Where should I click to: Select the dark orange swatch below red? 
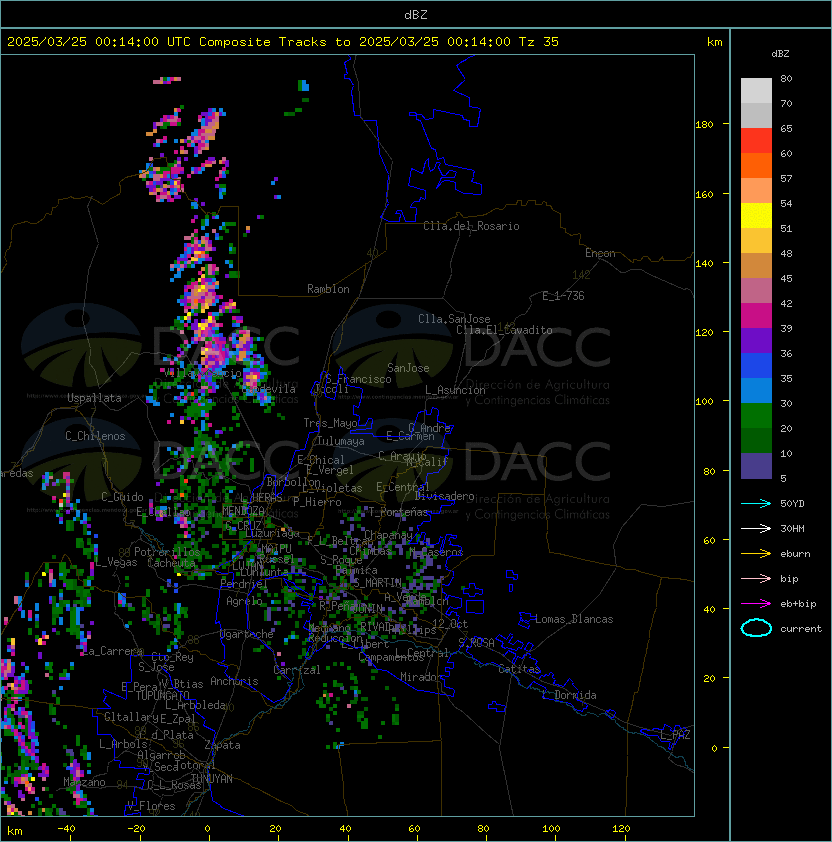tap(756, 165)
